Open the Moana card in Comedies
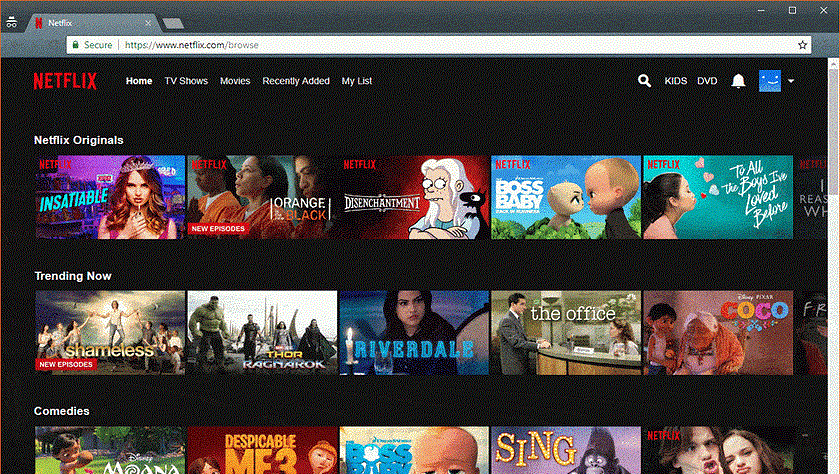The image size is (840, 474). 110,450
